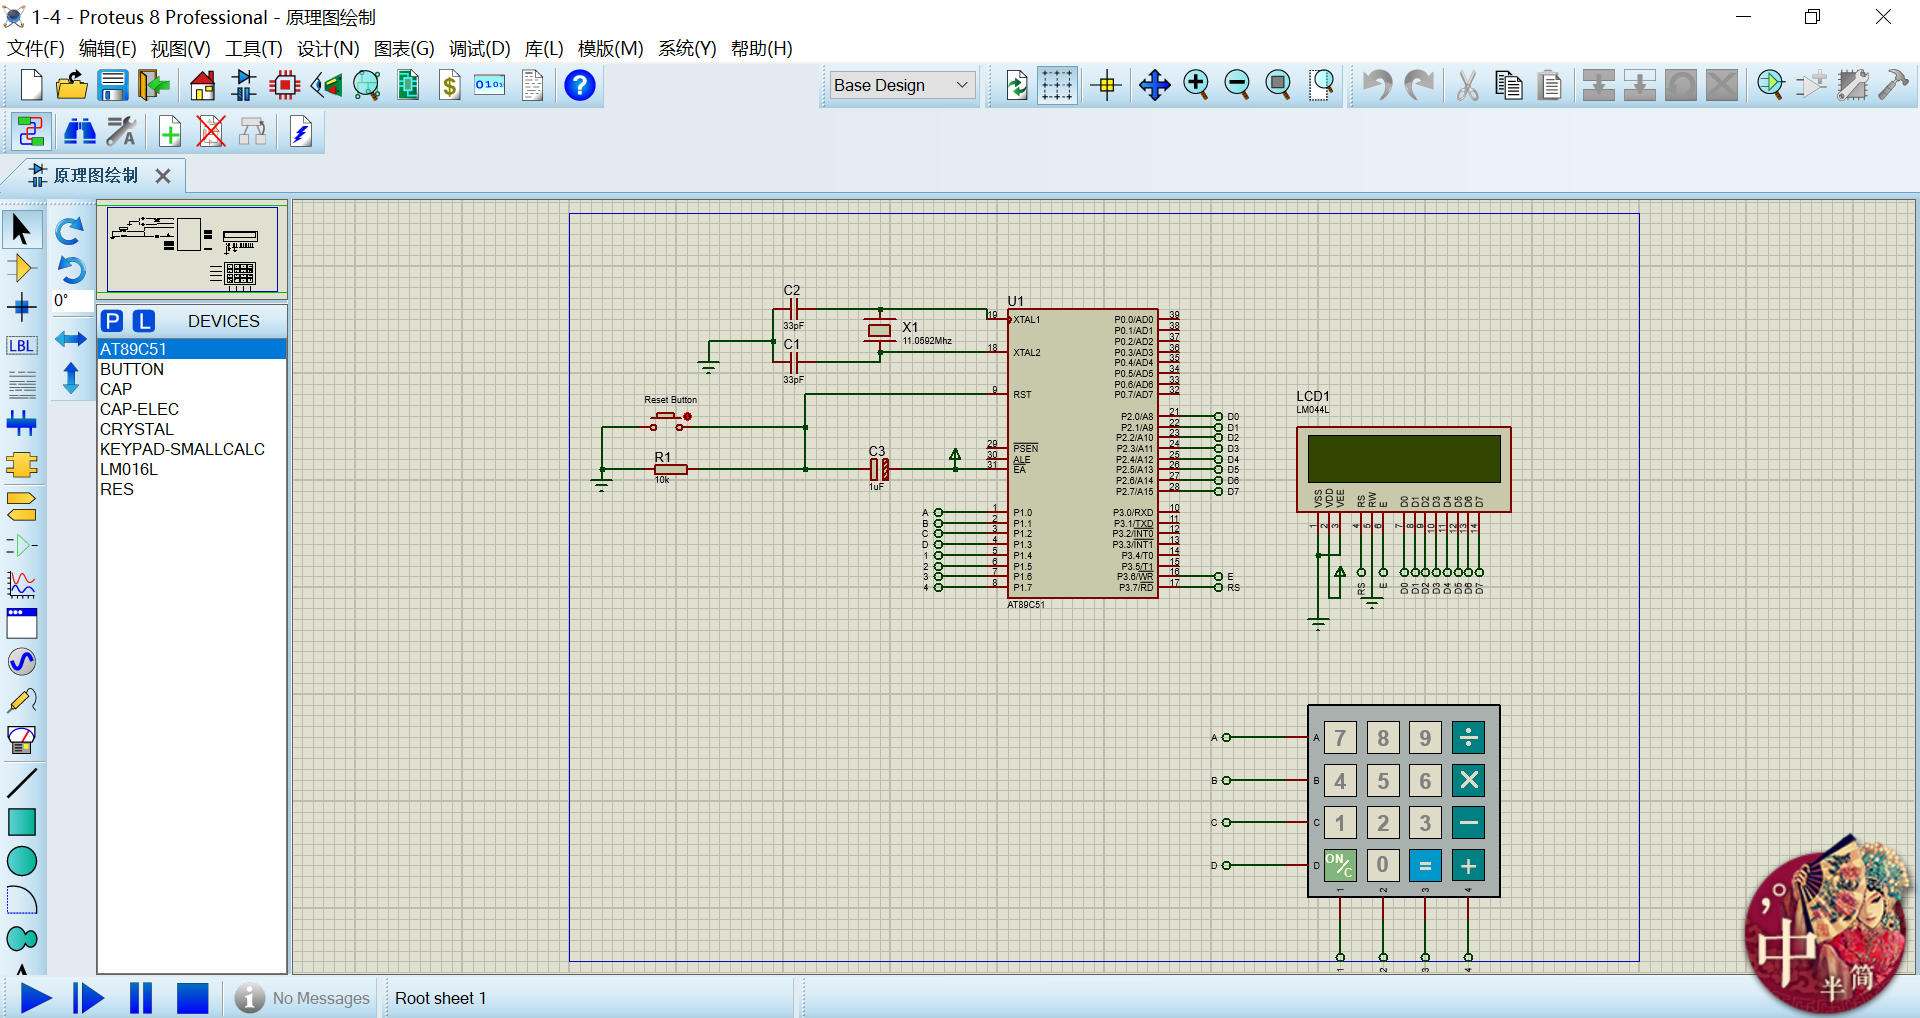Click the P pick devices button
Screen dimensions: 1920x1018
[x=112, y=321]
